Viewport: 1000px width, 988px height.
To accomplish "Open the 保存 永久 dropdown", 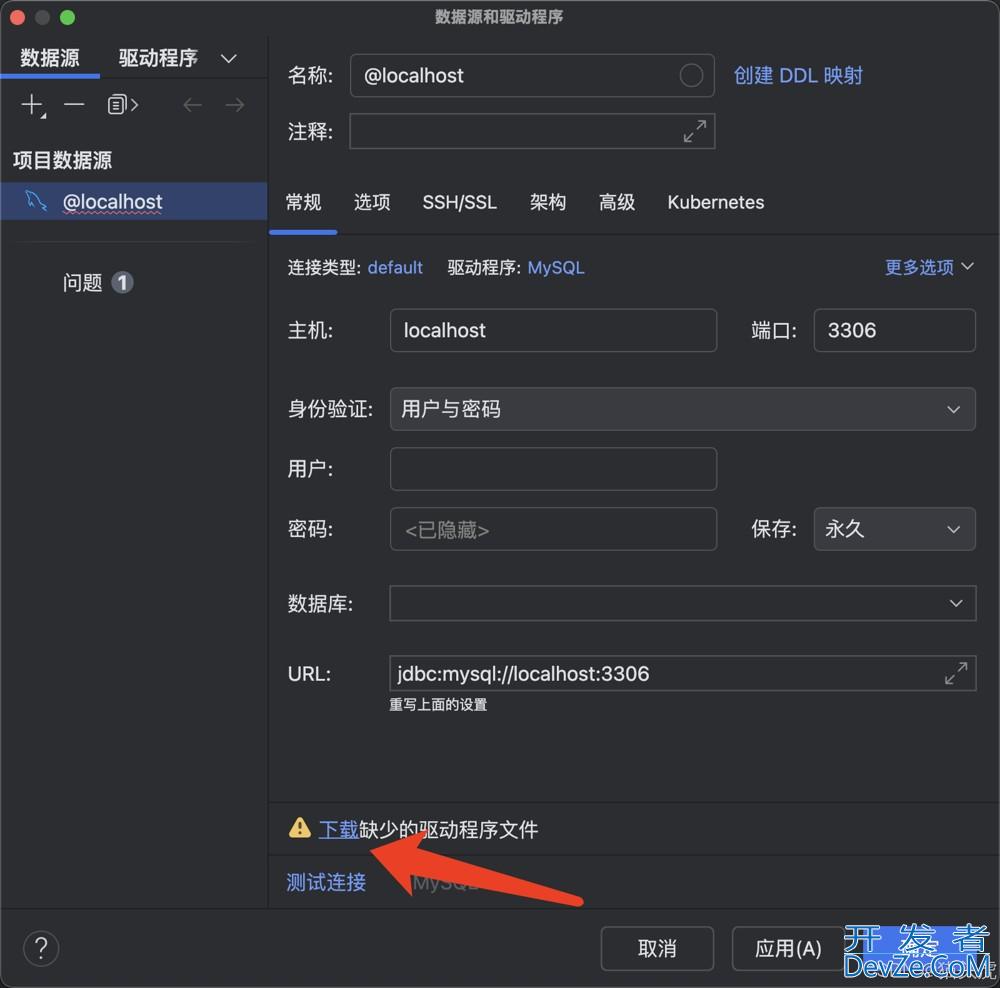I will (894, 529).
